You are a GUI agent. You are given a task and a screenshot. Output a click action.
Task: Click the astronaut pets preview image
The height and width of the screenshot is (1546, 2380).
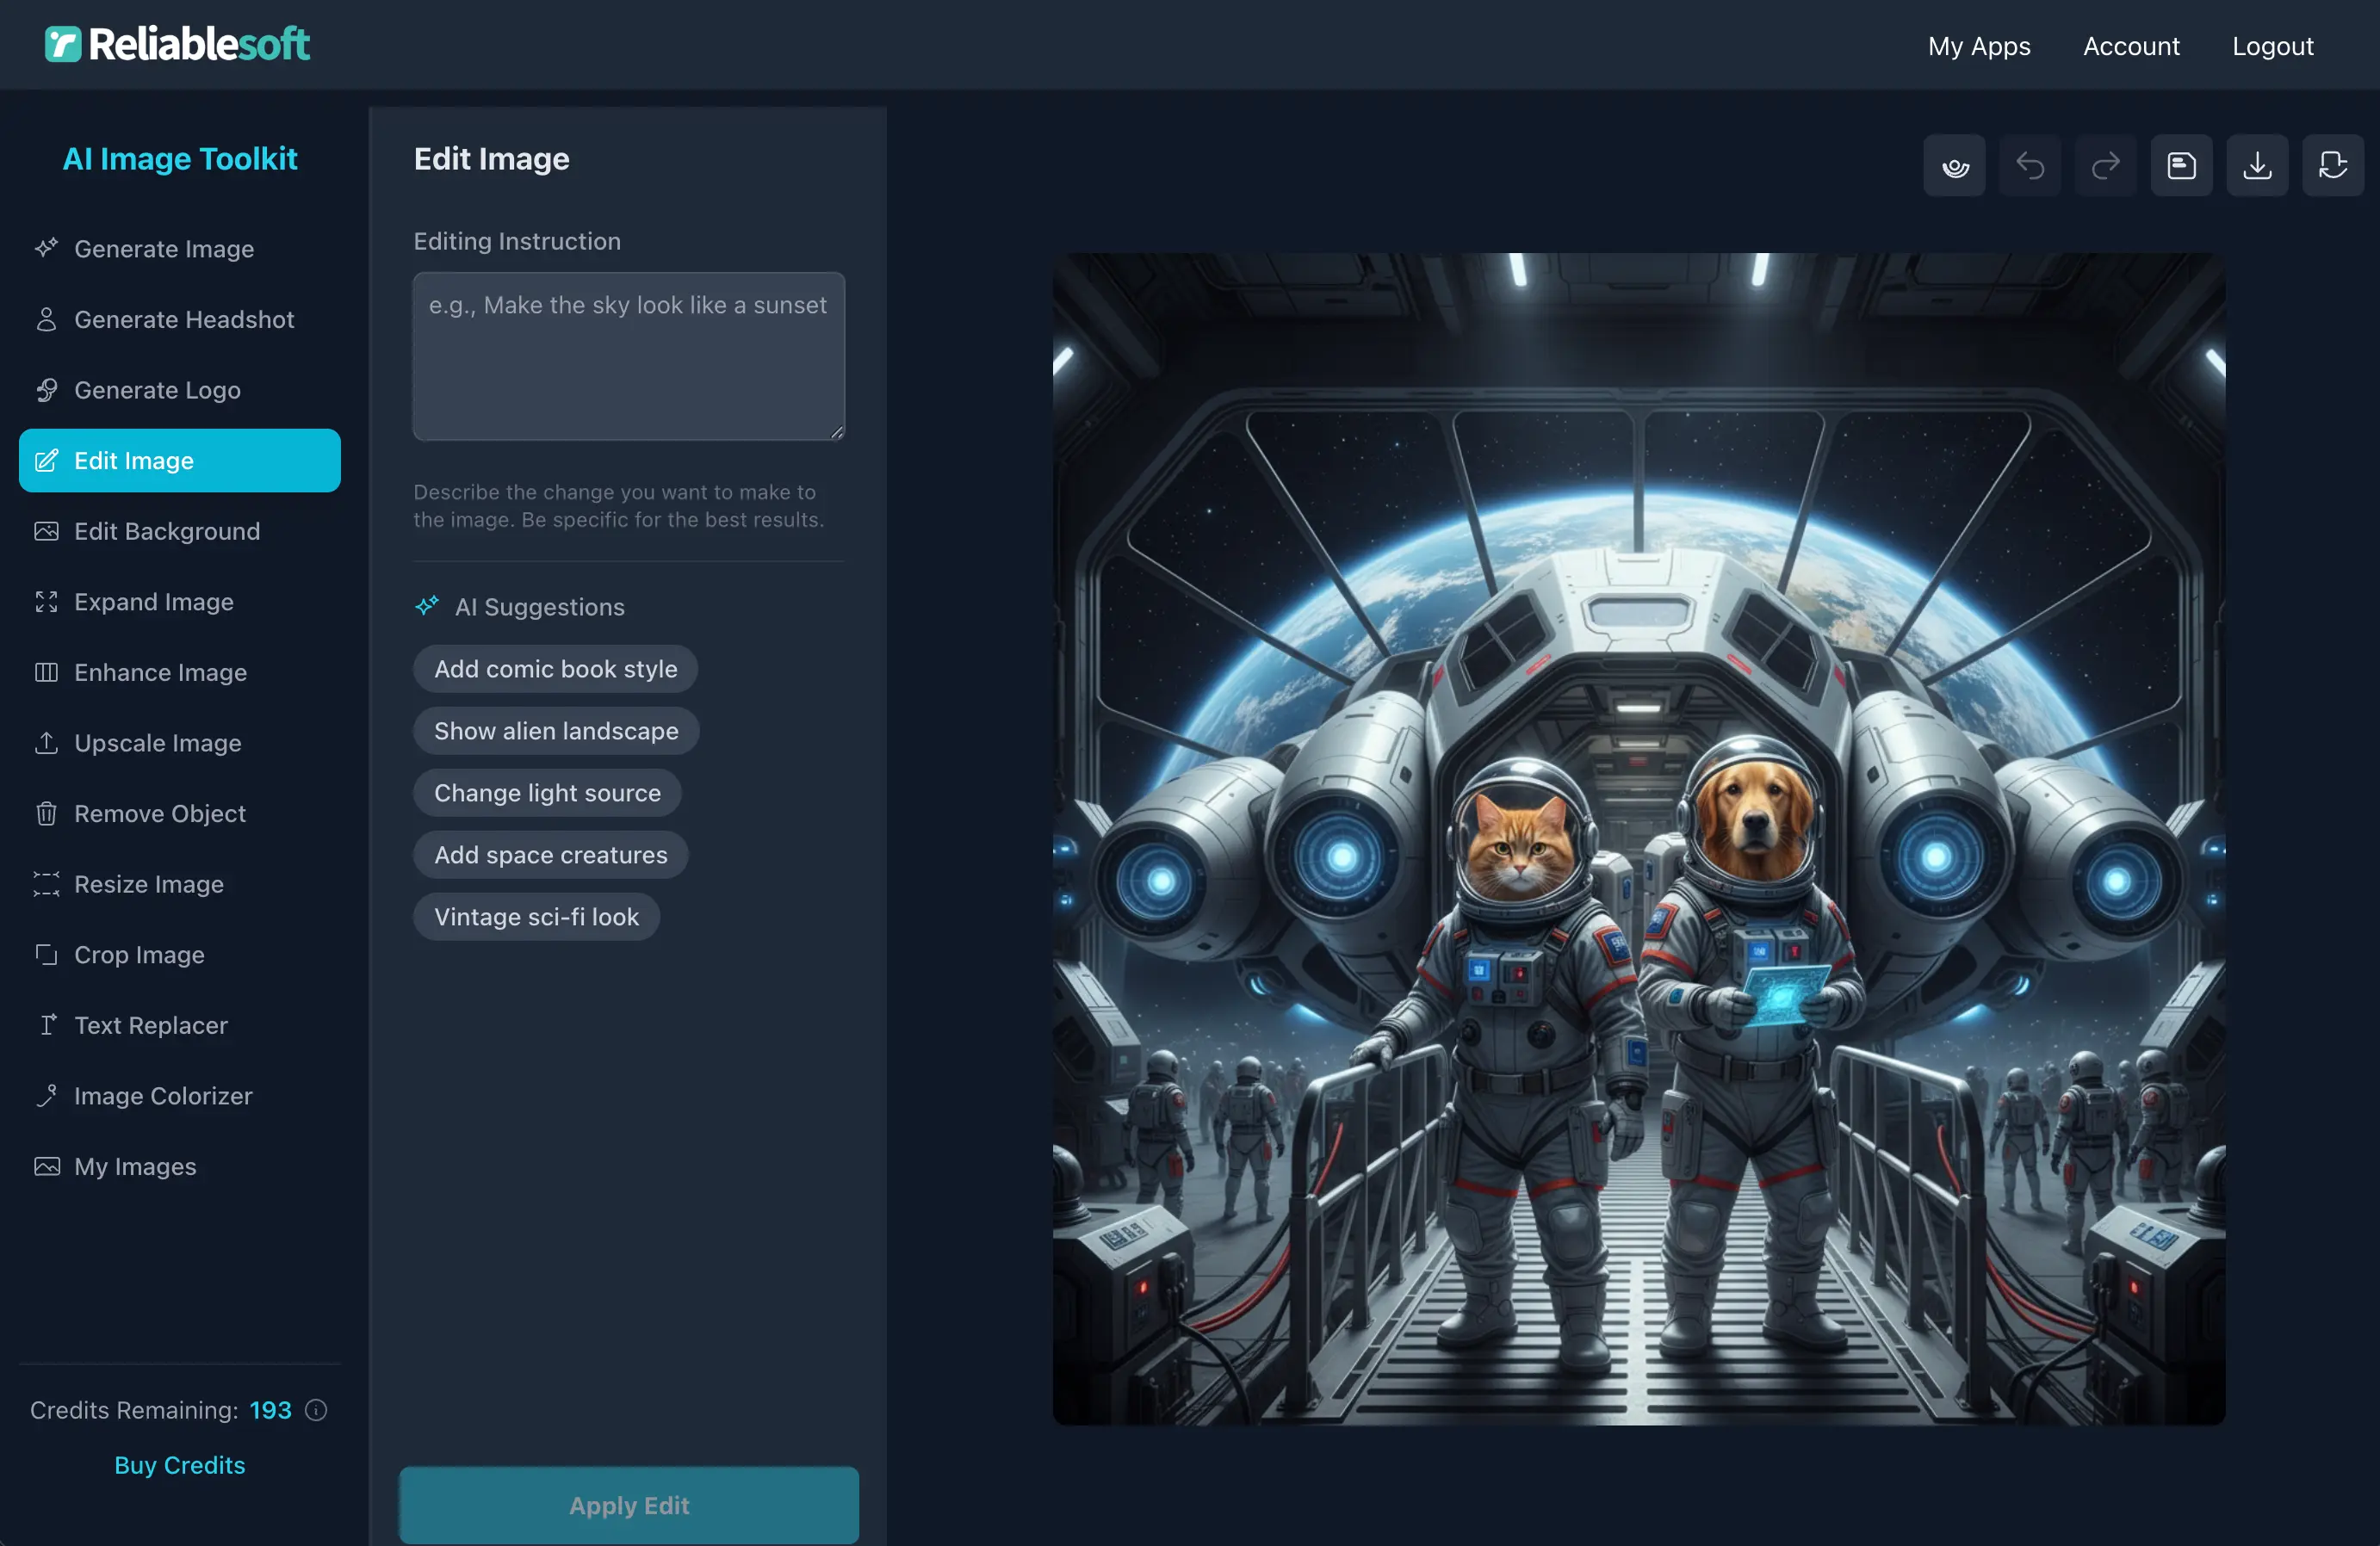(x=1638, y=838)
